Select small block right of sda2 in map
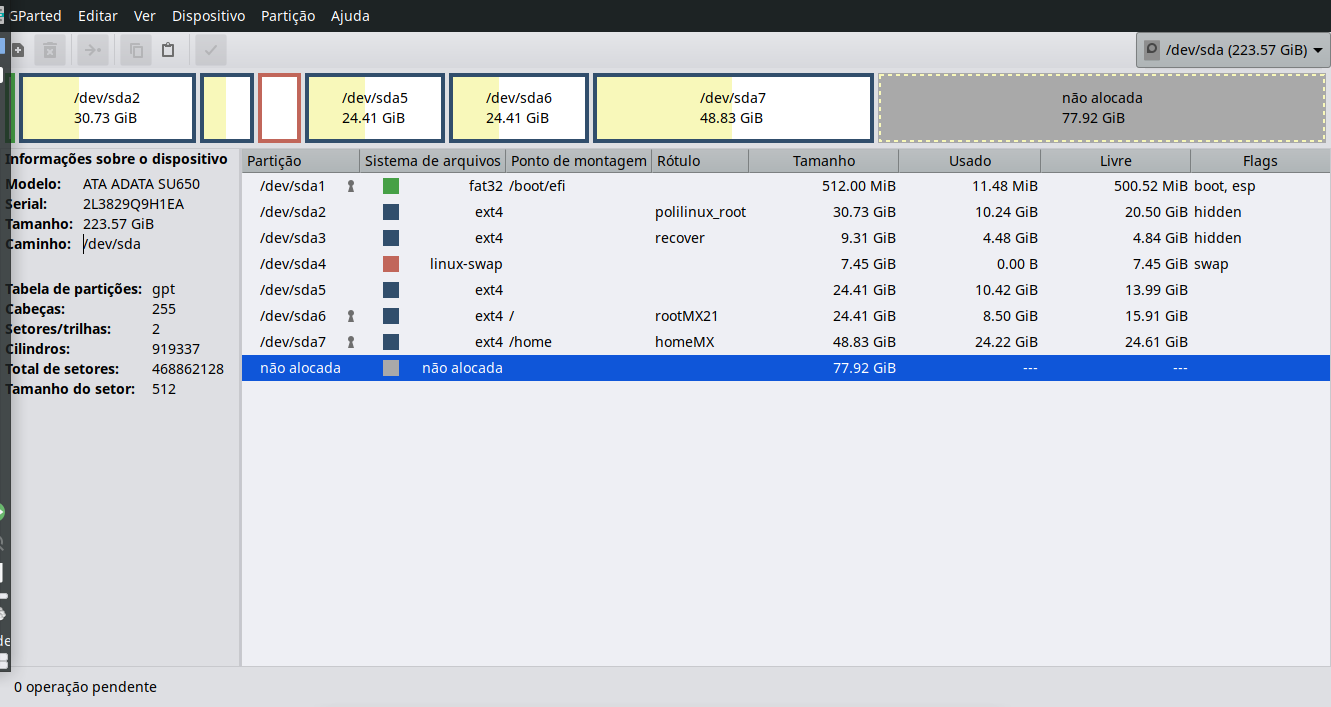Screen dimensions: 1331x707 point(227,108)
